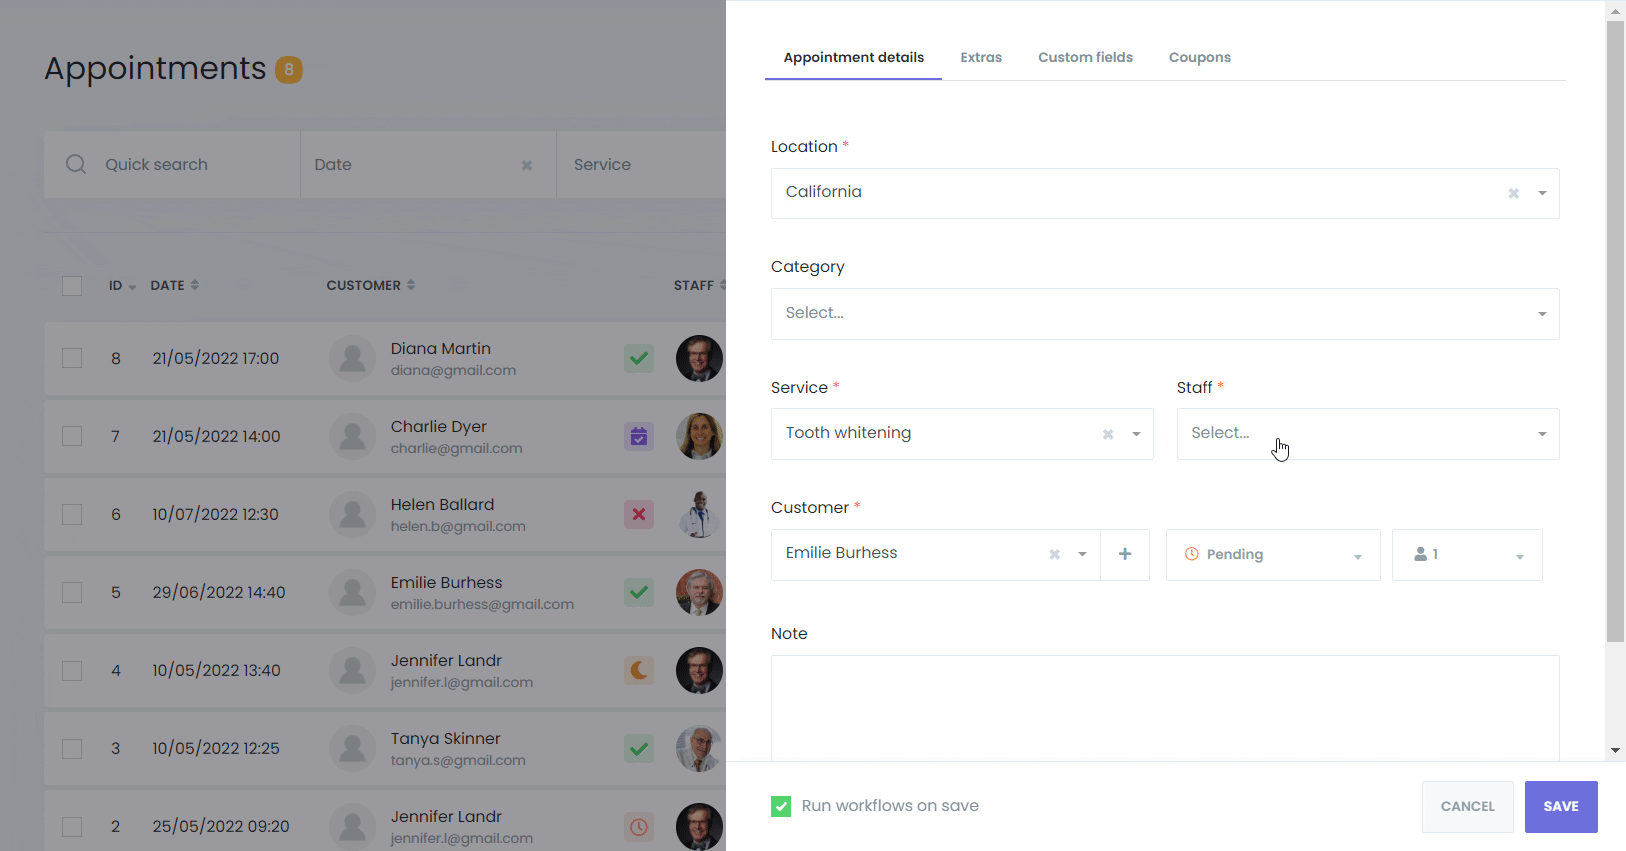This screenshot has width=1626, height=851.
Task: Open the Category dropdown
Action: click(1164, 314)
